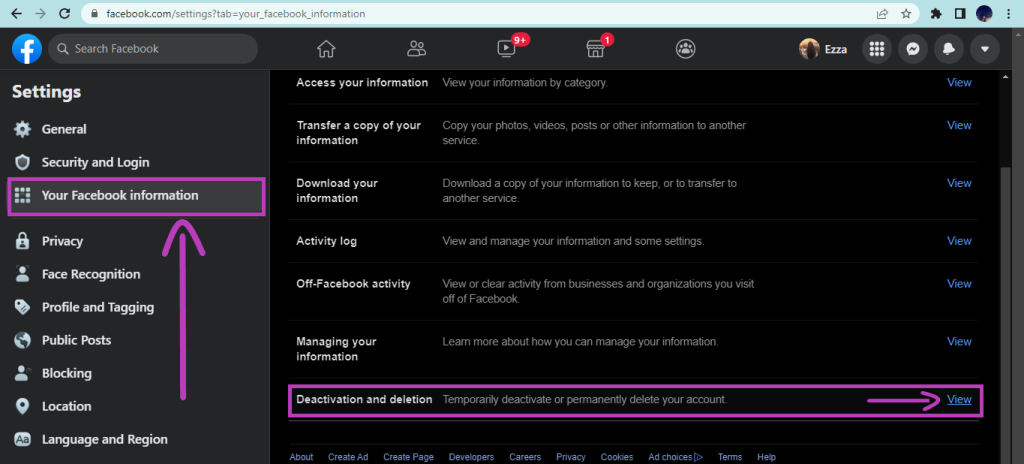This screenshot has width=1024, height=464.
Task: Open General settings
Action: pos(136,129)
